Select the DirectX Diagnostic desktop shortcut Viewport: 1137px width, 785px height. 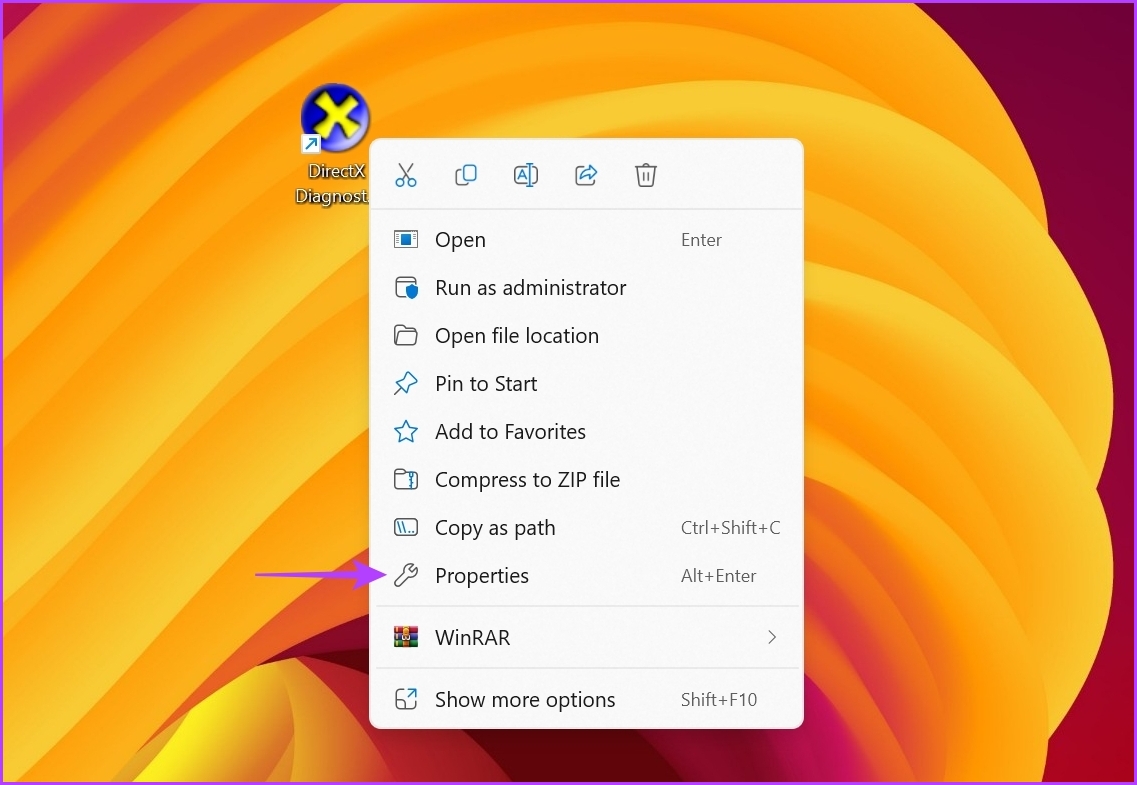point(334,144)
